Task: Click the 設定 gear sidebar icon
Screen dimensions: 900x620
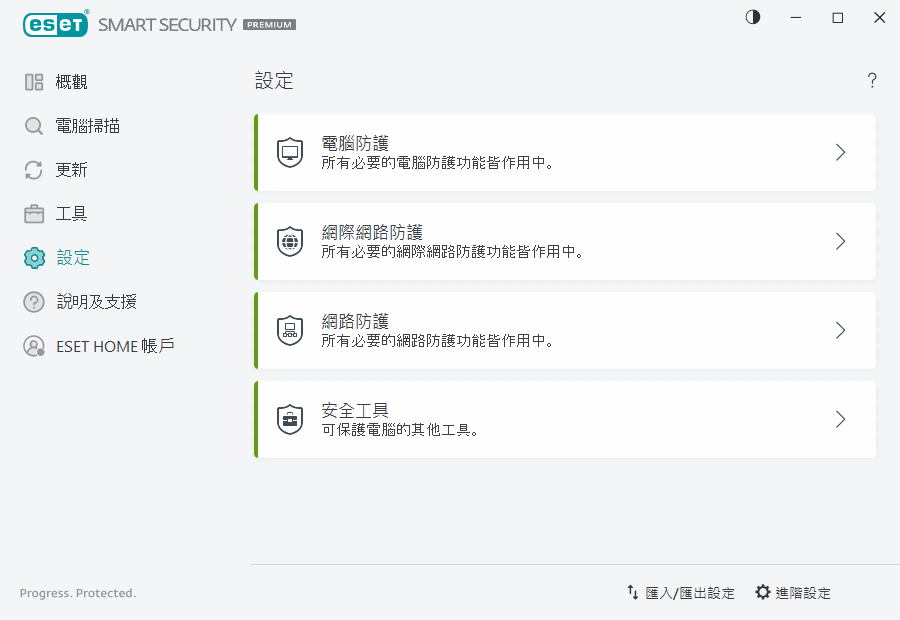Action: pyautogui.click(x=32, y=257)
